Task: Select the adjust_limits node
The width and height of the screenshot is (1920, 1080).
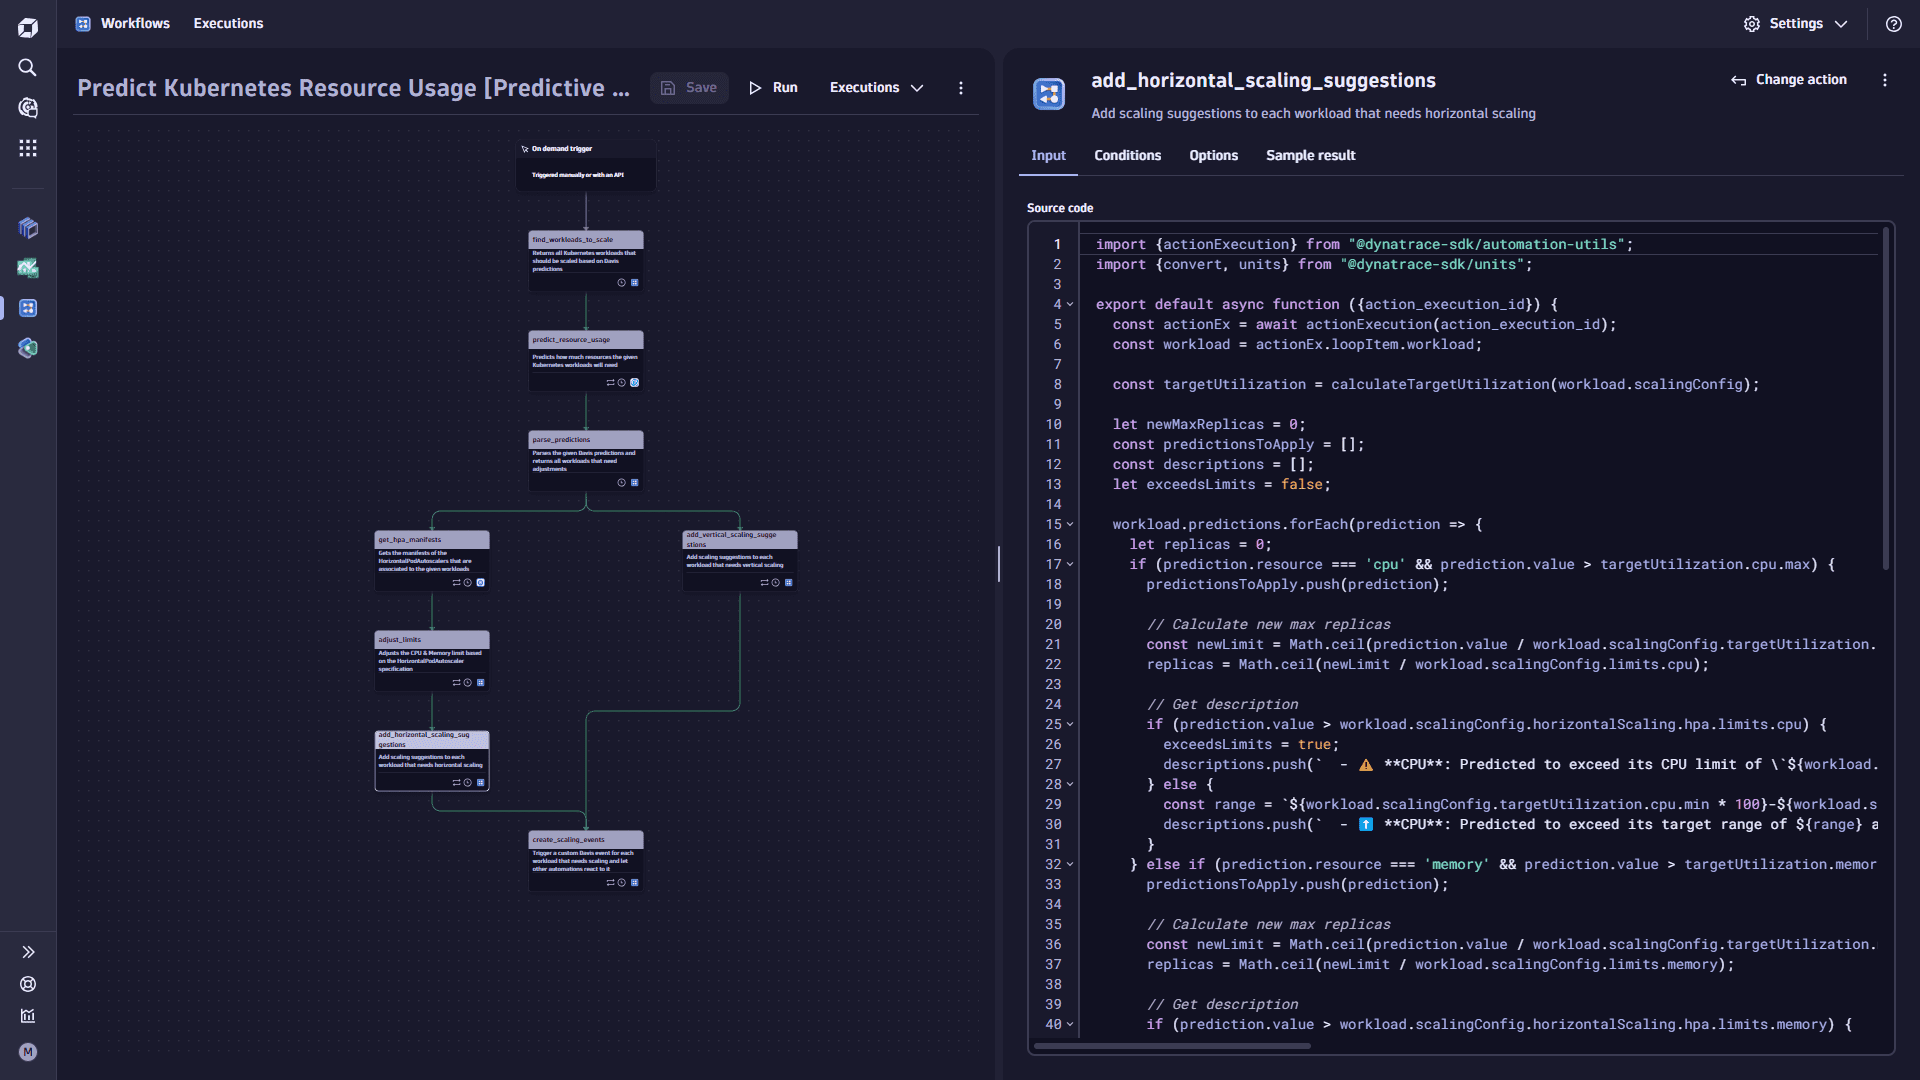Action: tap(432, 661)
